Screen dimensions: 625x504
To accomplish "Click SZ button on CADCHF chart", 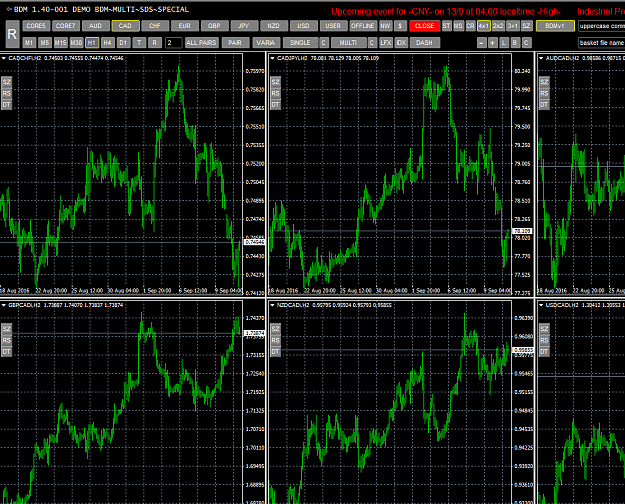I will click(x=7, y=82).
